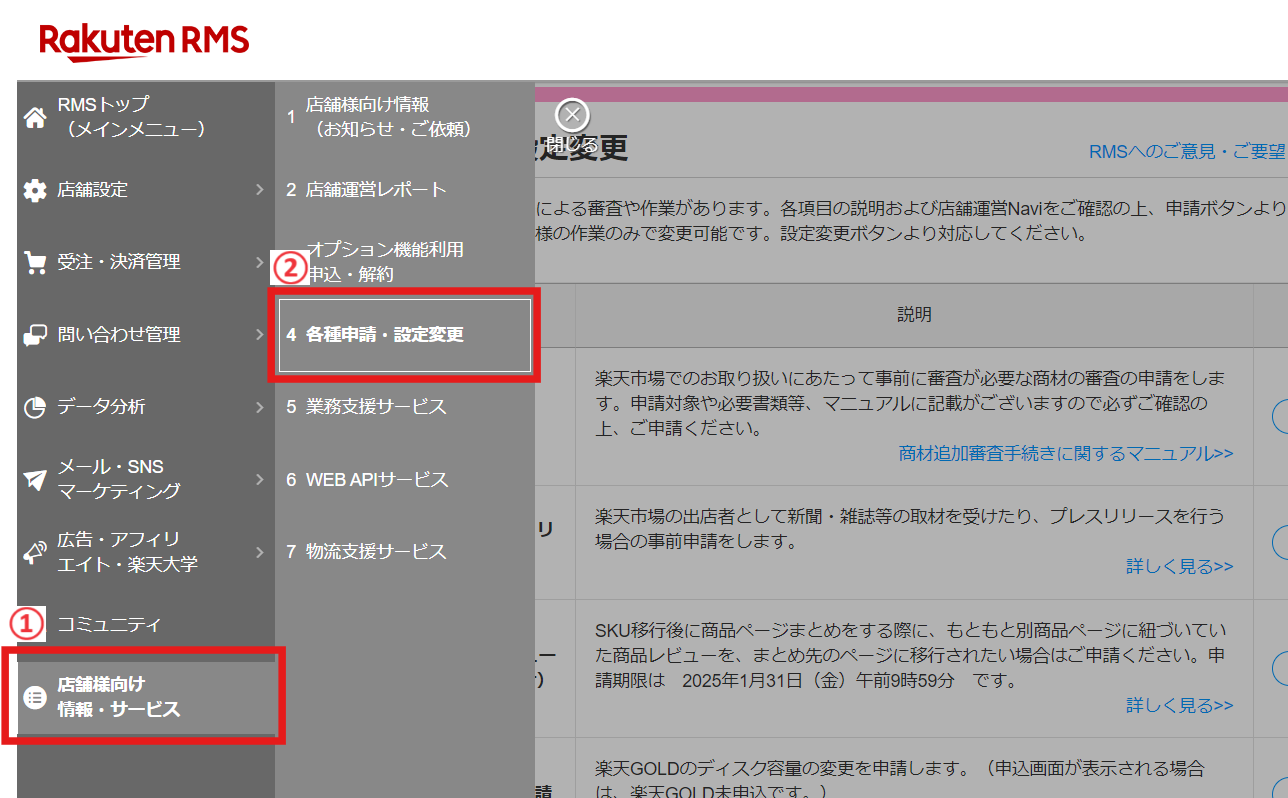Expand the 店舗設定 chevron

pyautogui.click(x=259, y=190)
